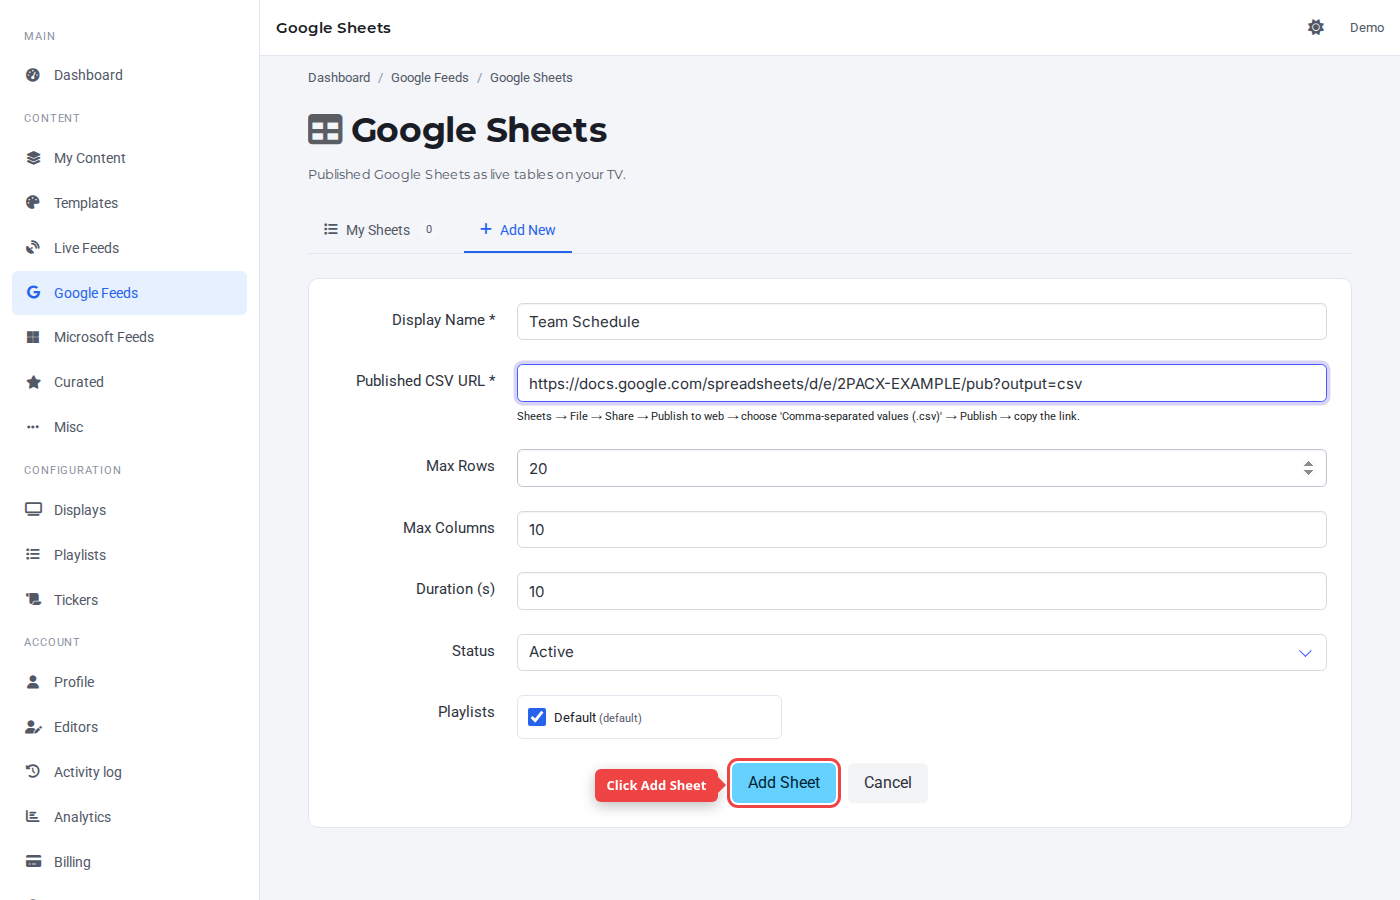Click the Misc label in sidebar
Screen dimensions: 1400x900
69,427
